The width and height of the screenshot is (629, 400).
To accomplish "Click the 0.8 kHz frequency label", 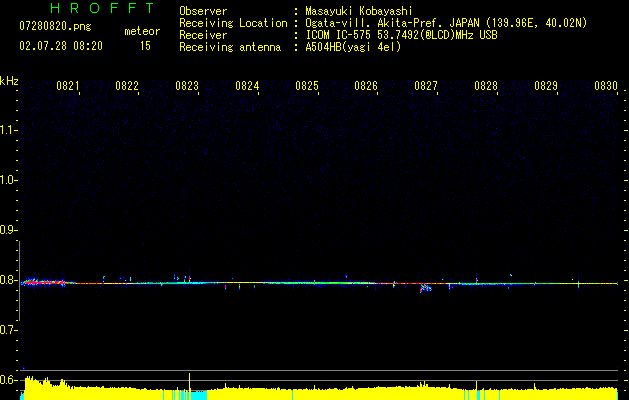I will pyautogui.click(x=8, y=280).
